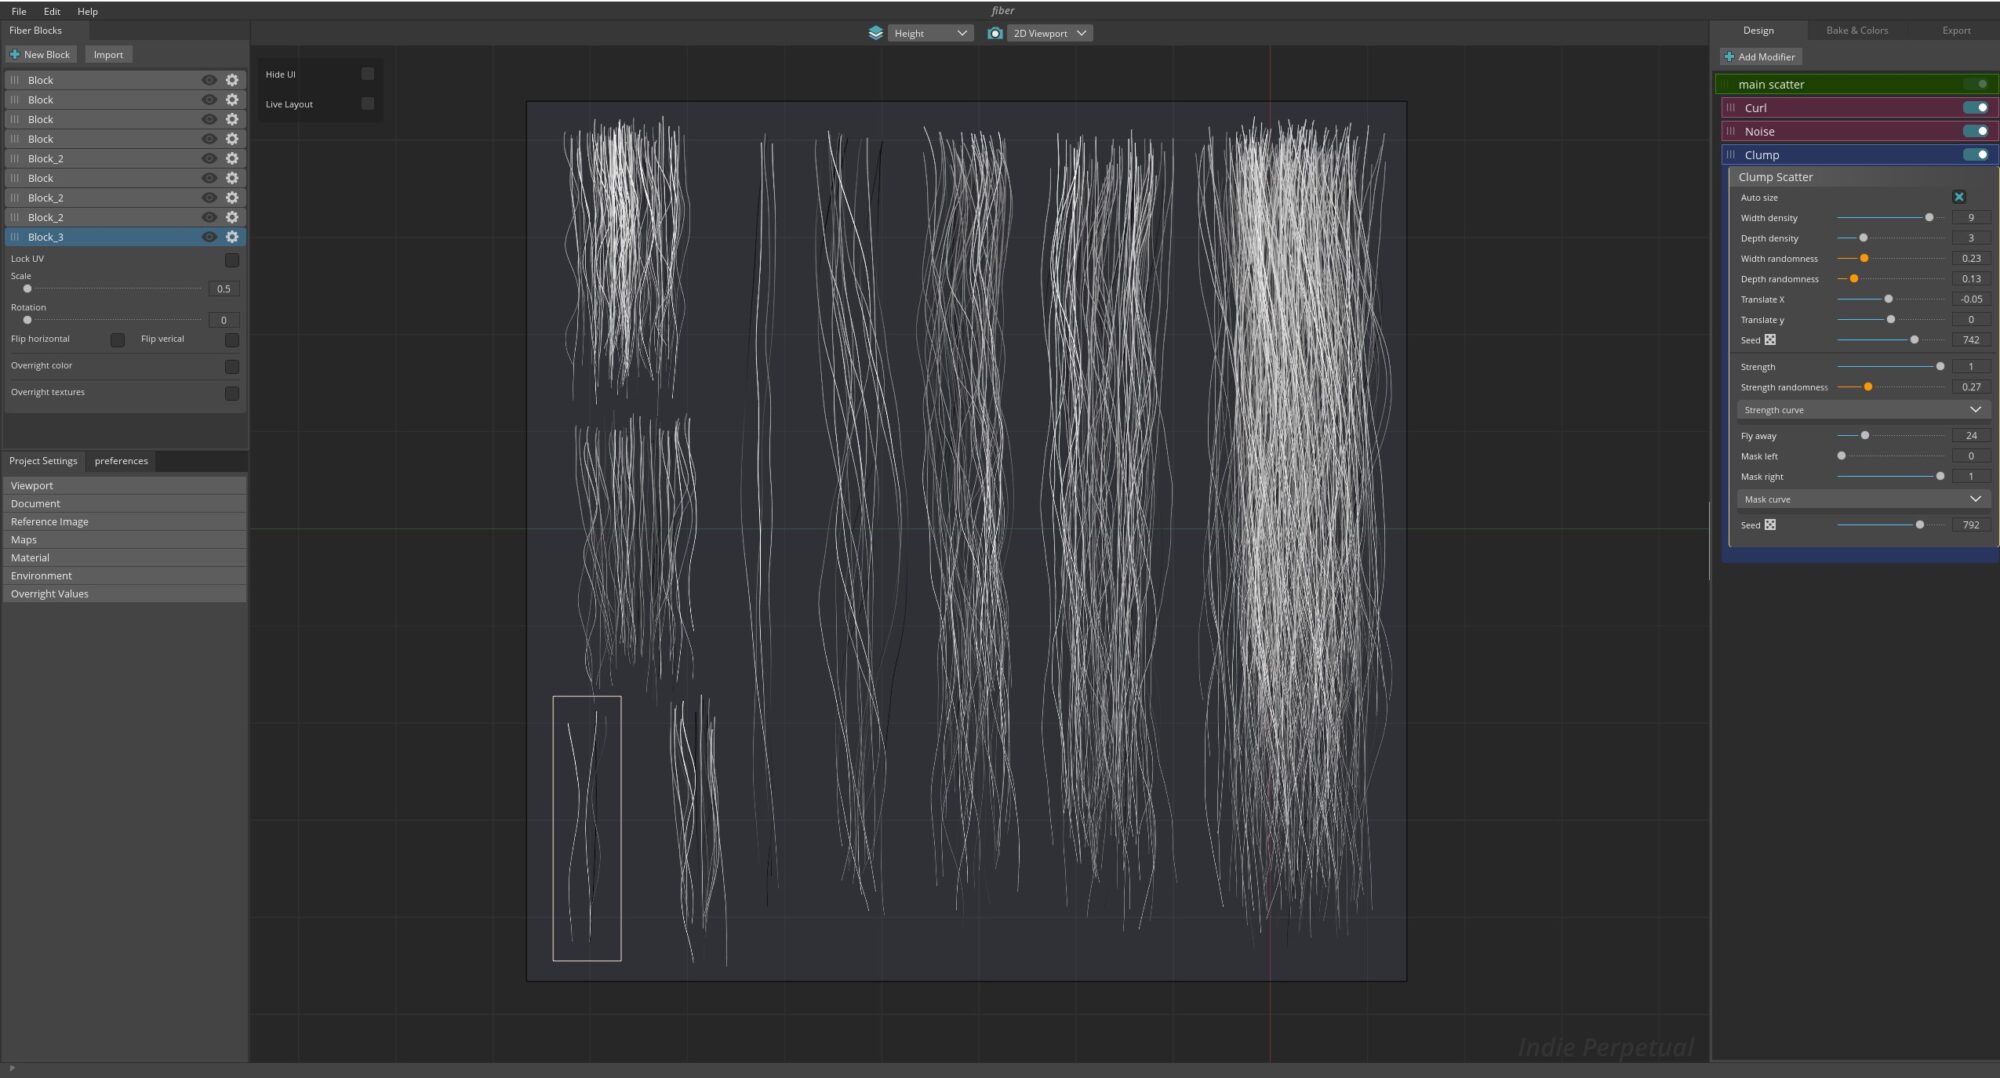Enable the Lock UV checkbox
The width and height of the screenshot is (2000, 1078).
[x=232, y=260]
